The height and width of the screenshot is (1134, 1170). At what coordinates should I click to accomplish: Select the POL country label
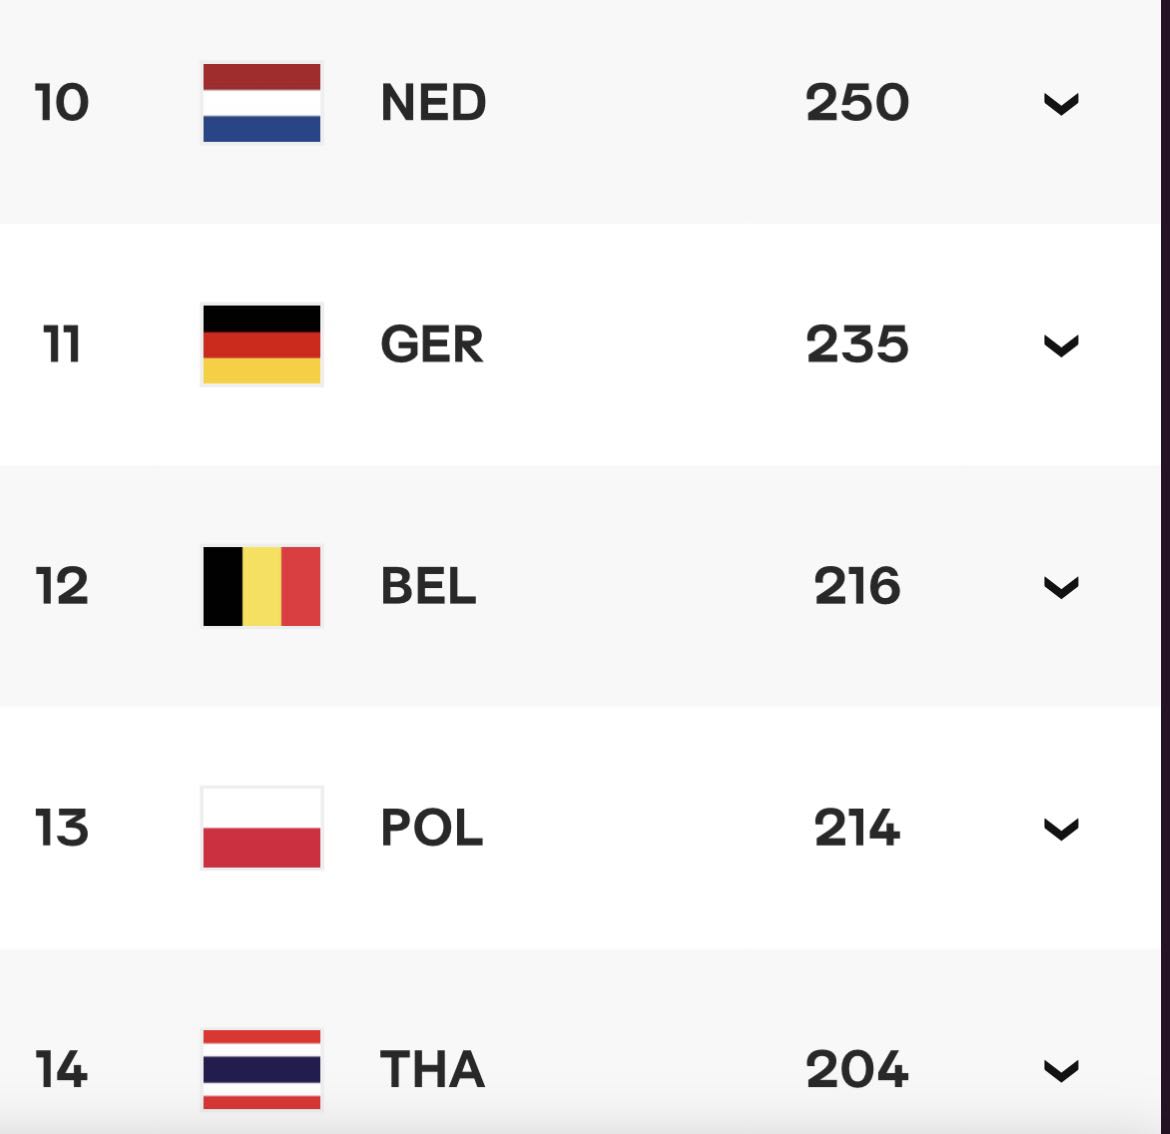pos(432,827)
